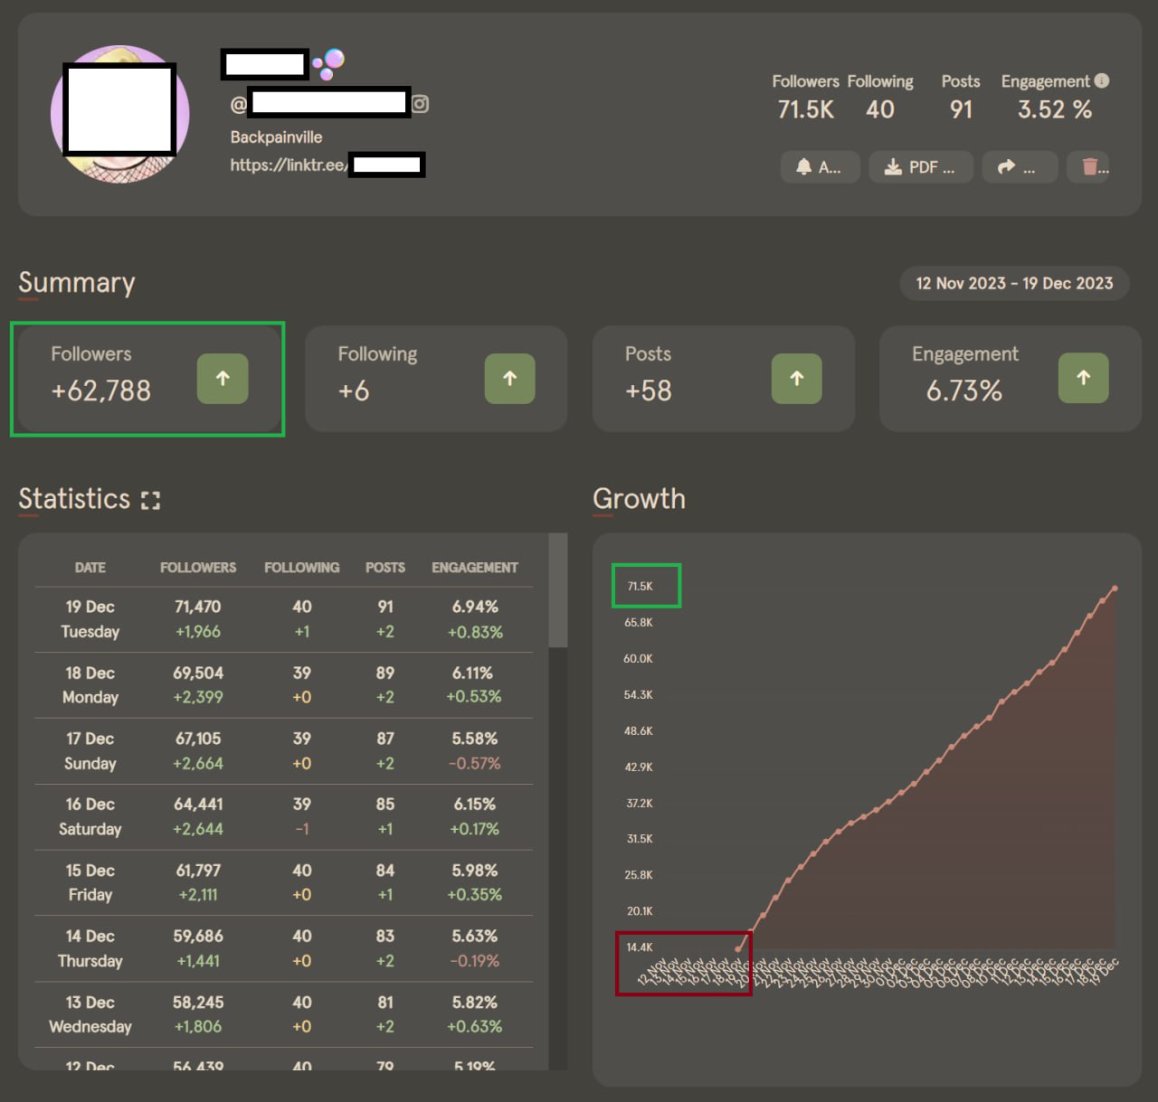This screenshot has width=1158, height=1102.
Task: Select the 19 Dec Tuesday row
Action: click(x=284, y=619)
